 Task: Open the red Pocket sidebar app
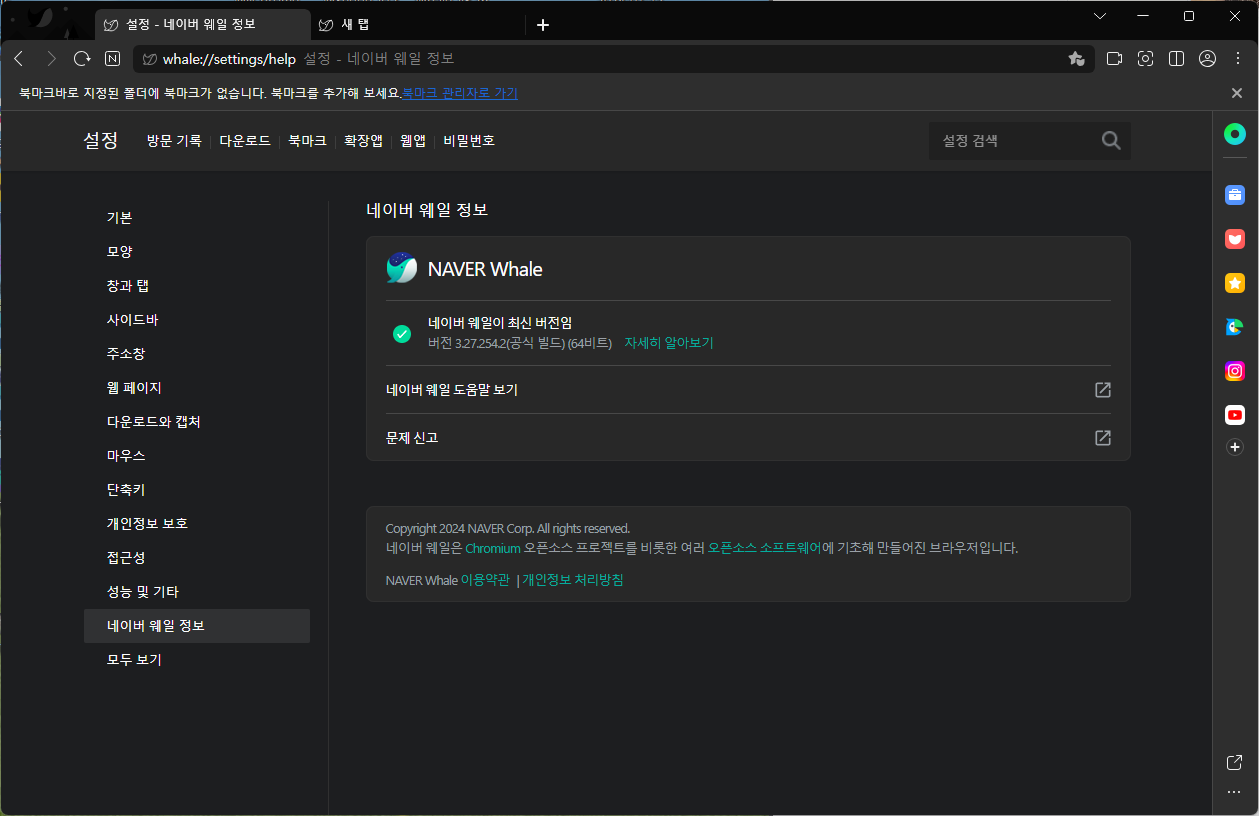(1235, 239)
